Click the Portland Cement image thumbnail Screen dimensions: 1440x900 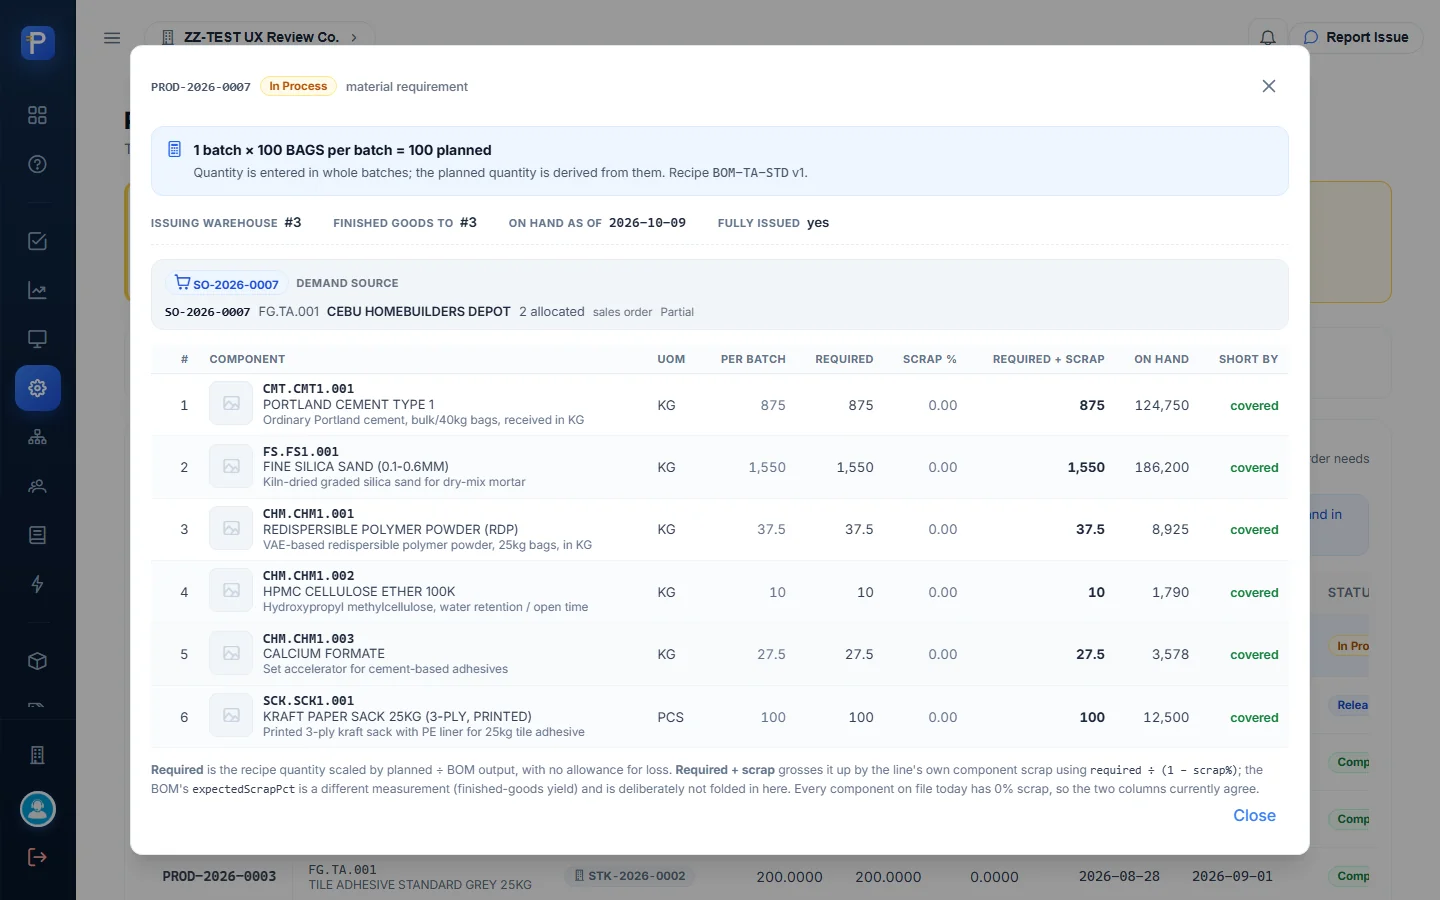231,404
